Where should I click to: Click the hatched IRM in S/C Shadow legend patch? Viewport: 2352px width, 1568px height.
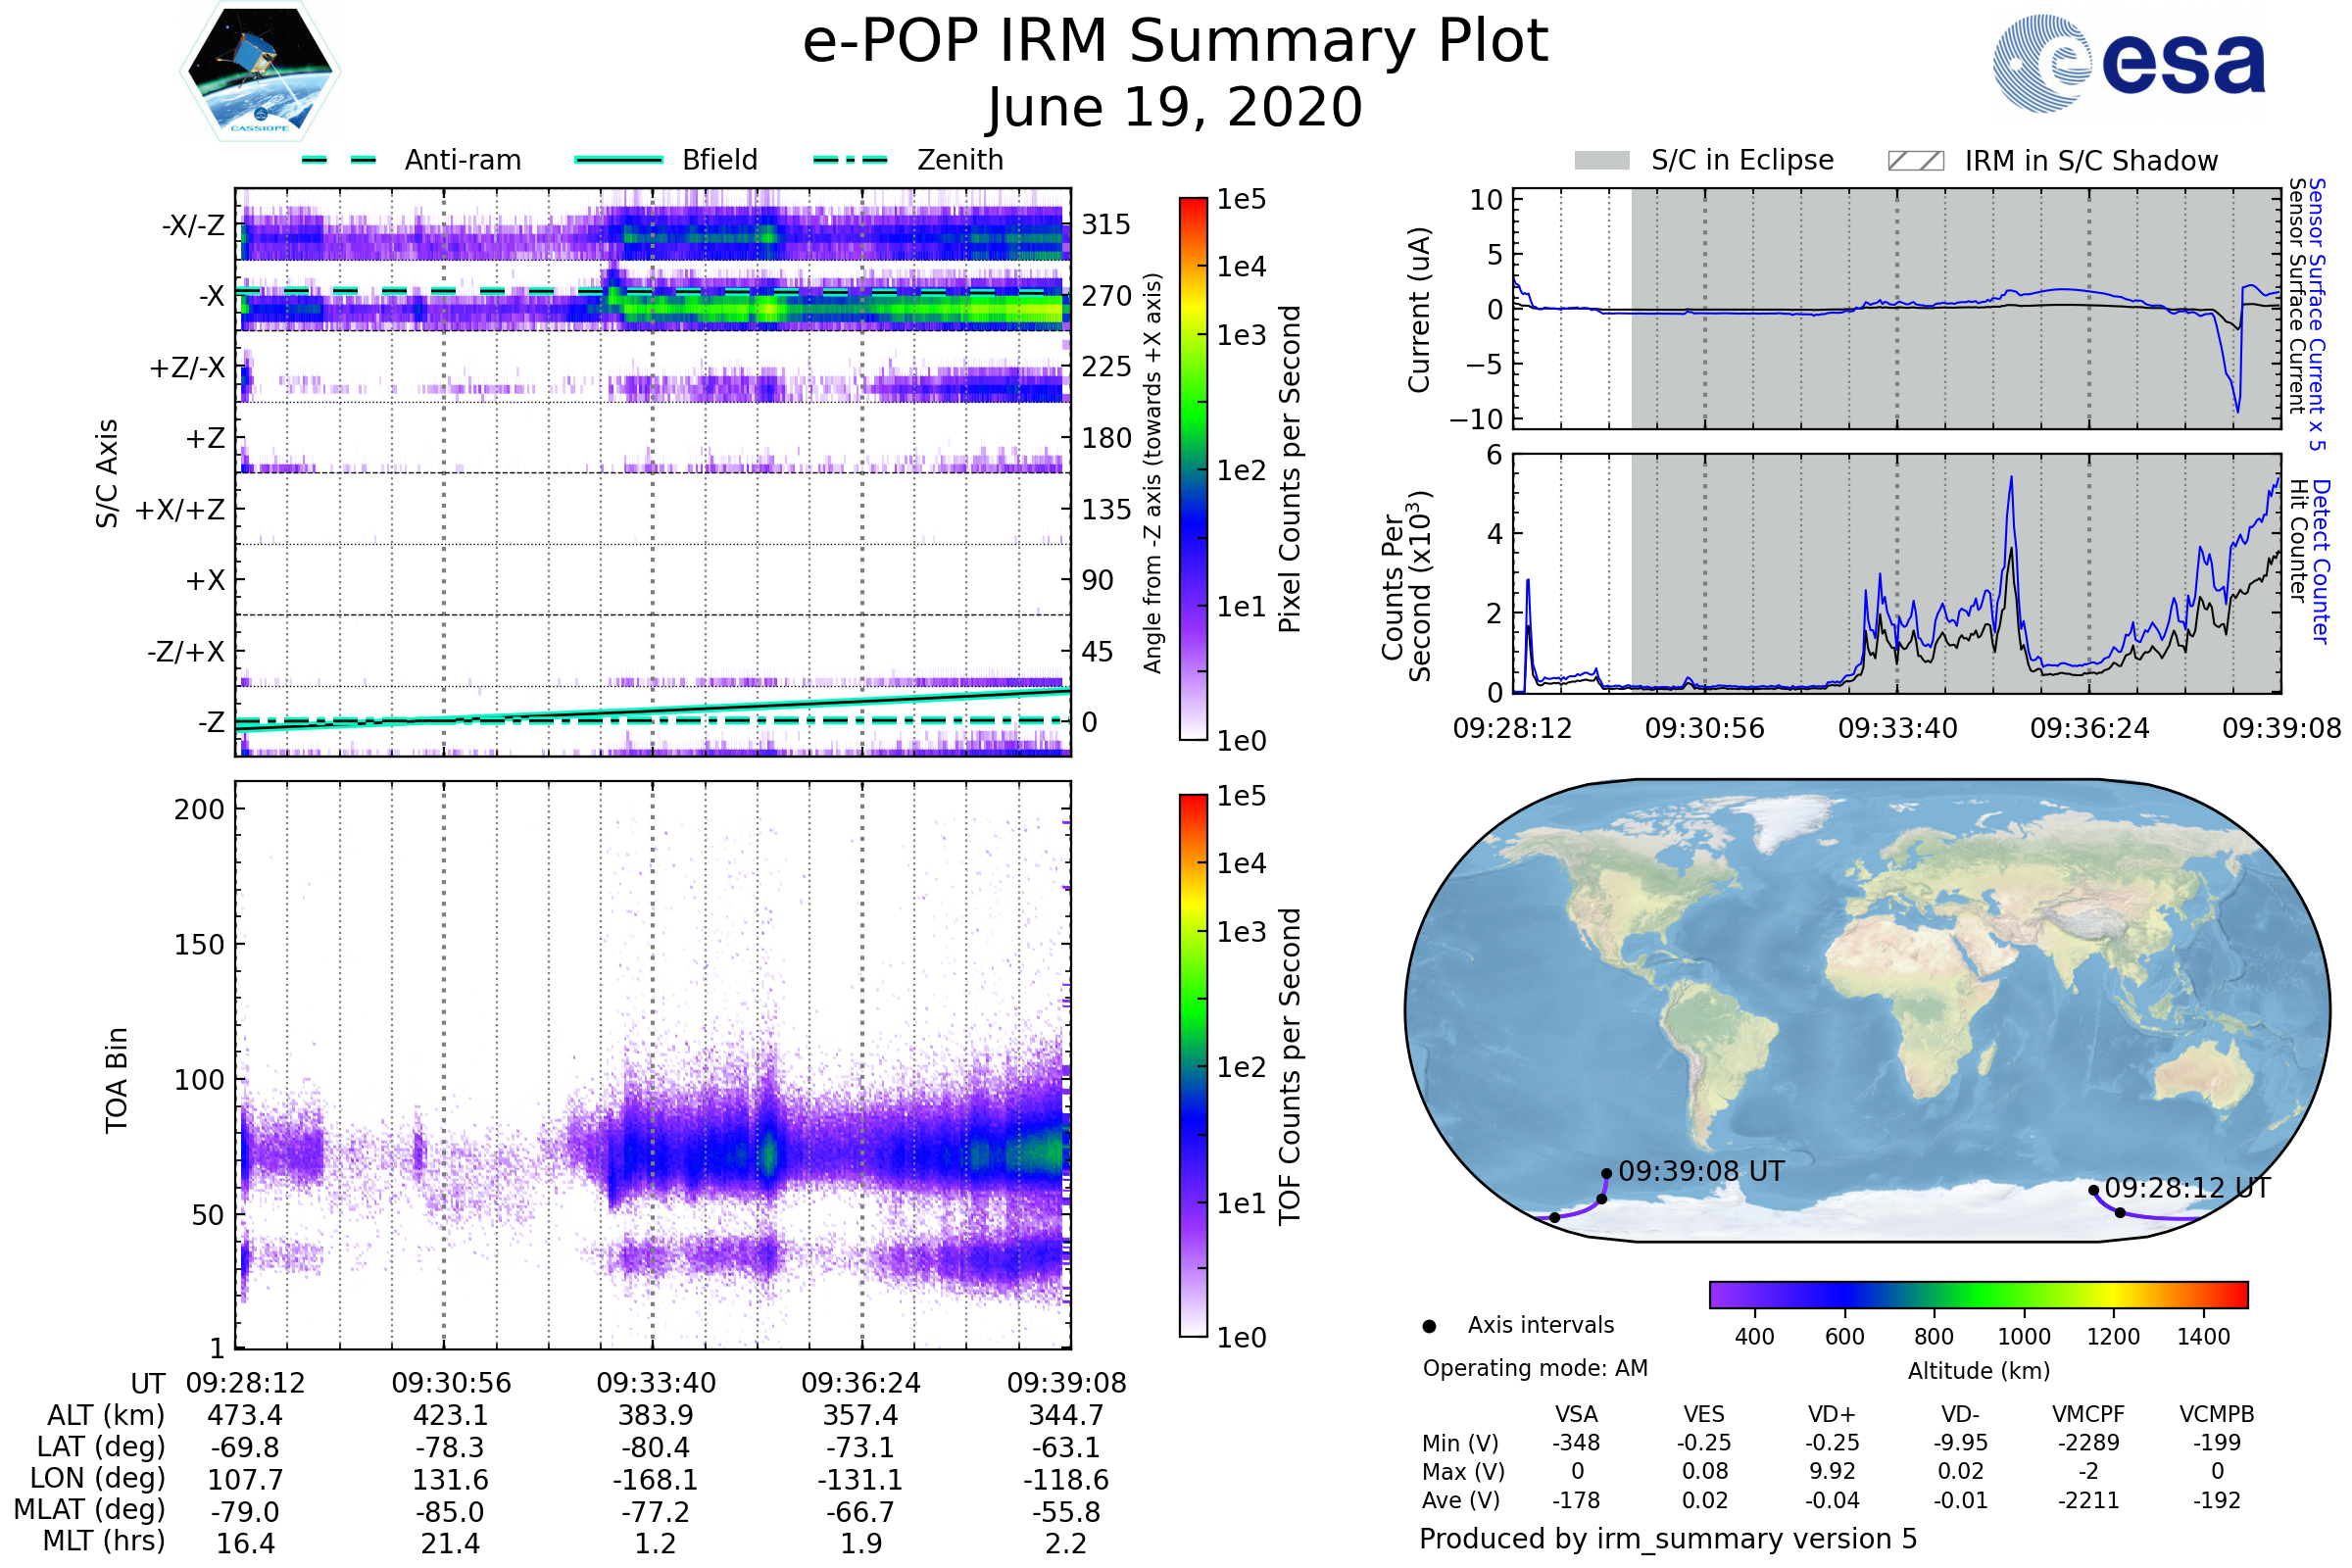point(1915,161)
